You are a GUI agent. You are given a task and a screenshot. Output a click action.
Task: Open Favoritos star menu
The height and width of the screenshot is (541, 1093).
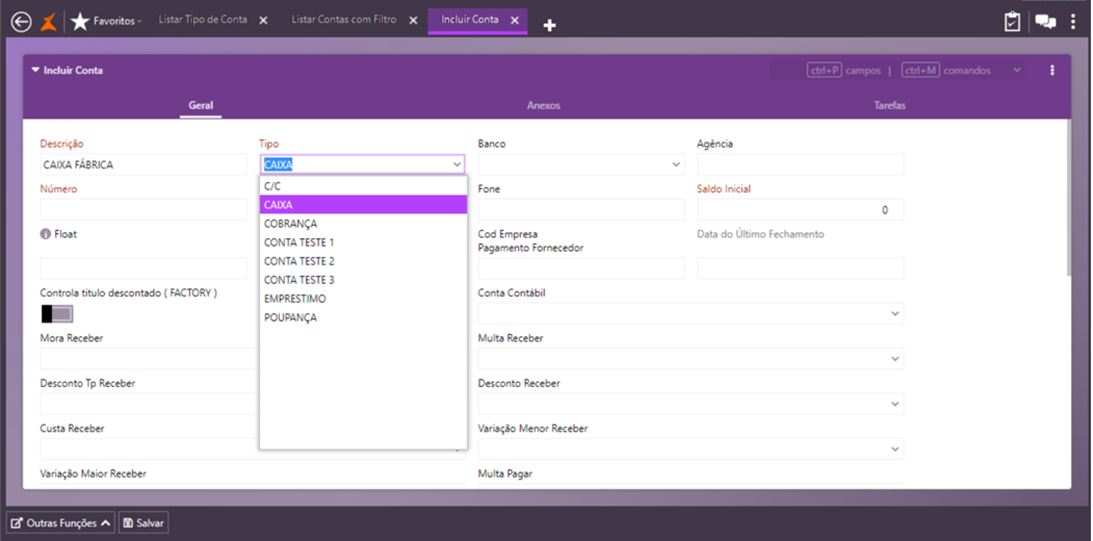click(x=107, y=21)
